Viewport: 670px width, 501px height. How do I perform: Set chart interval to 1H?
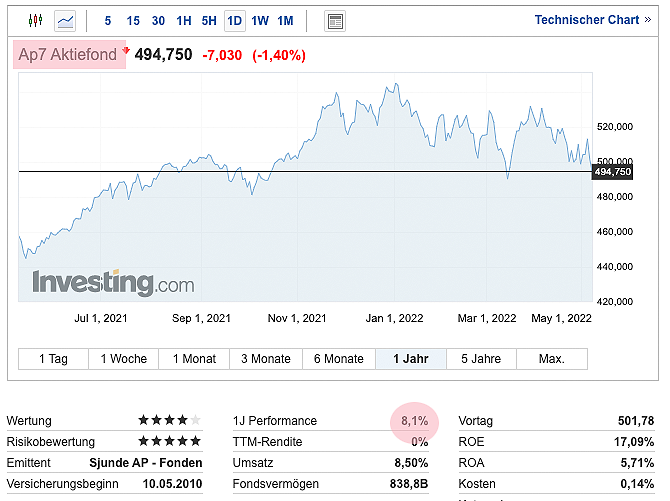coord(184,20)
